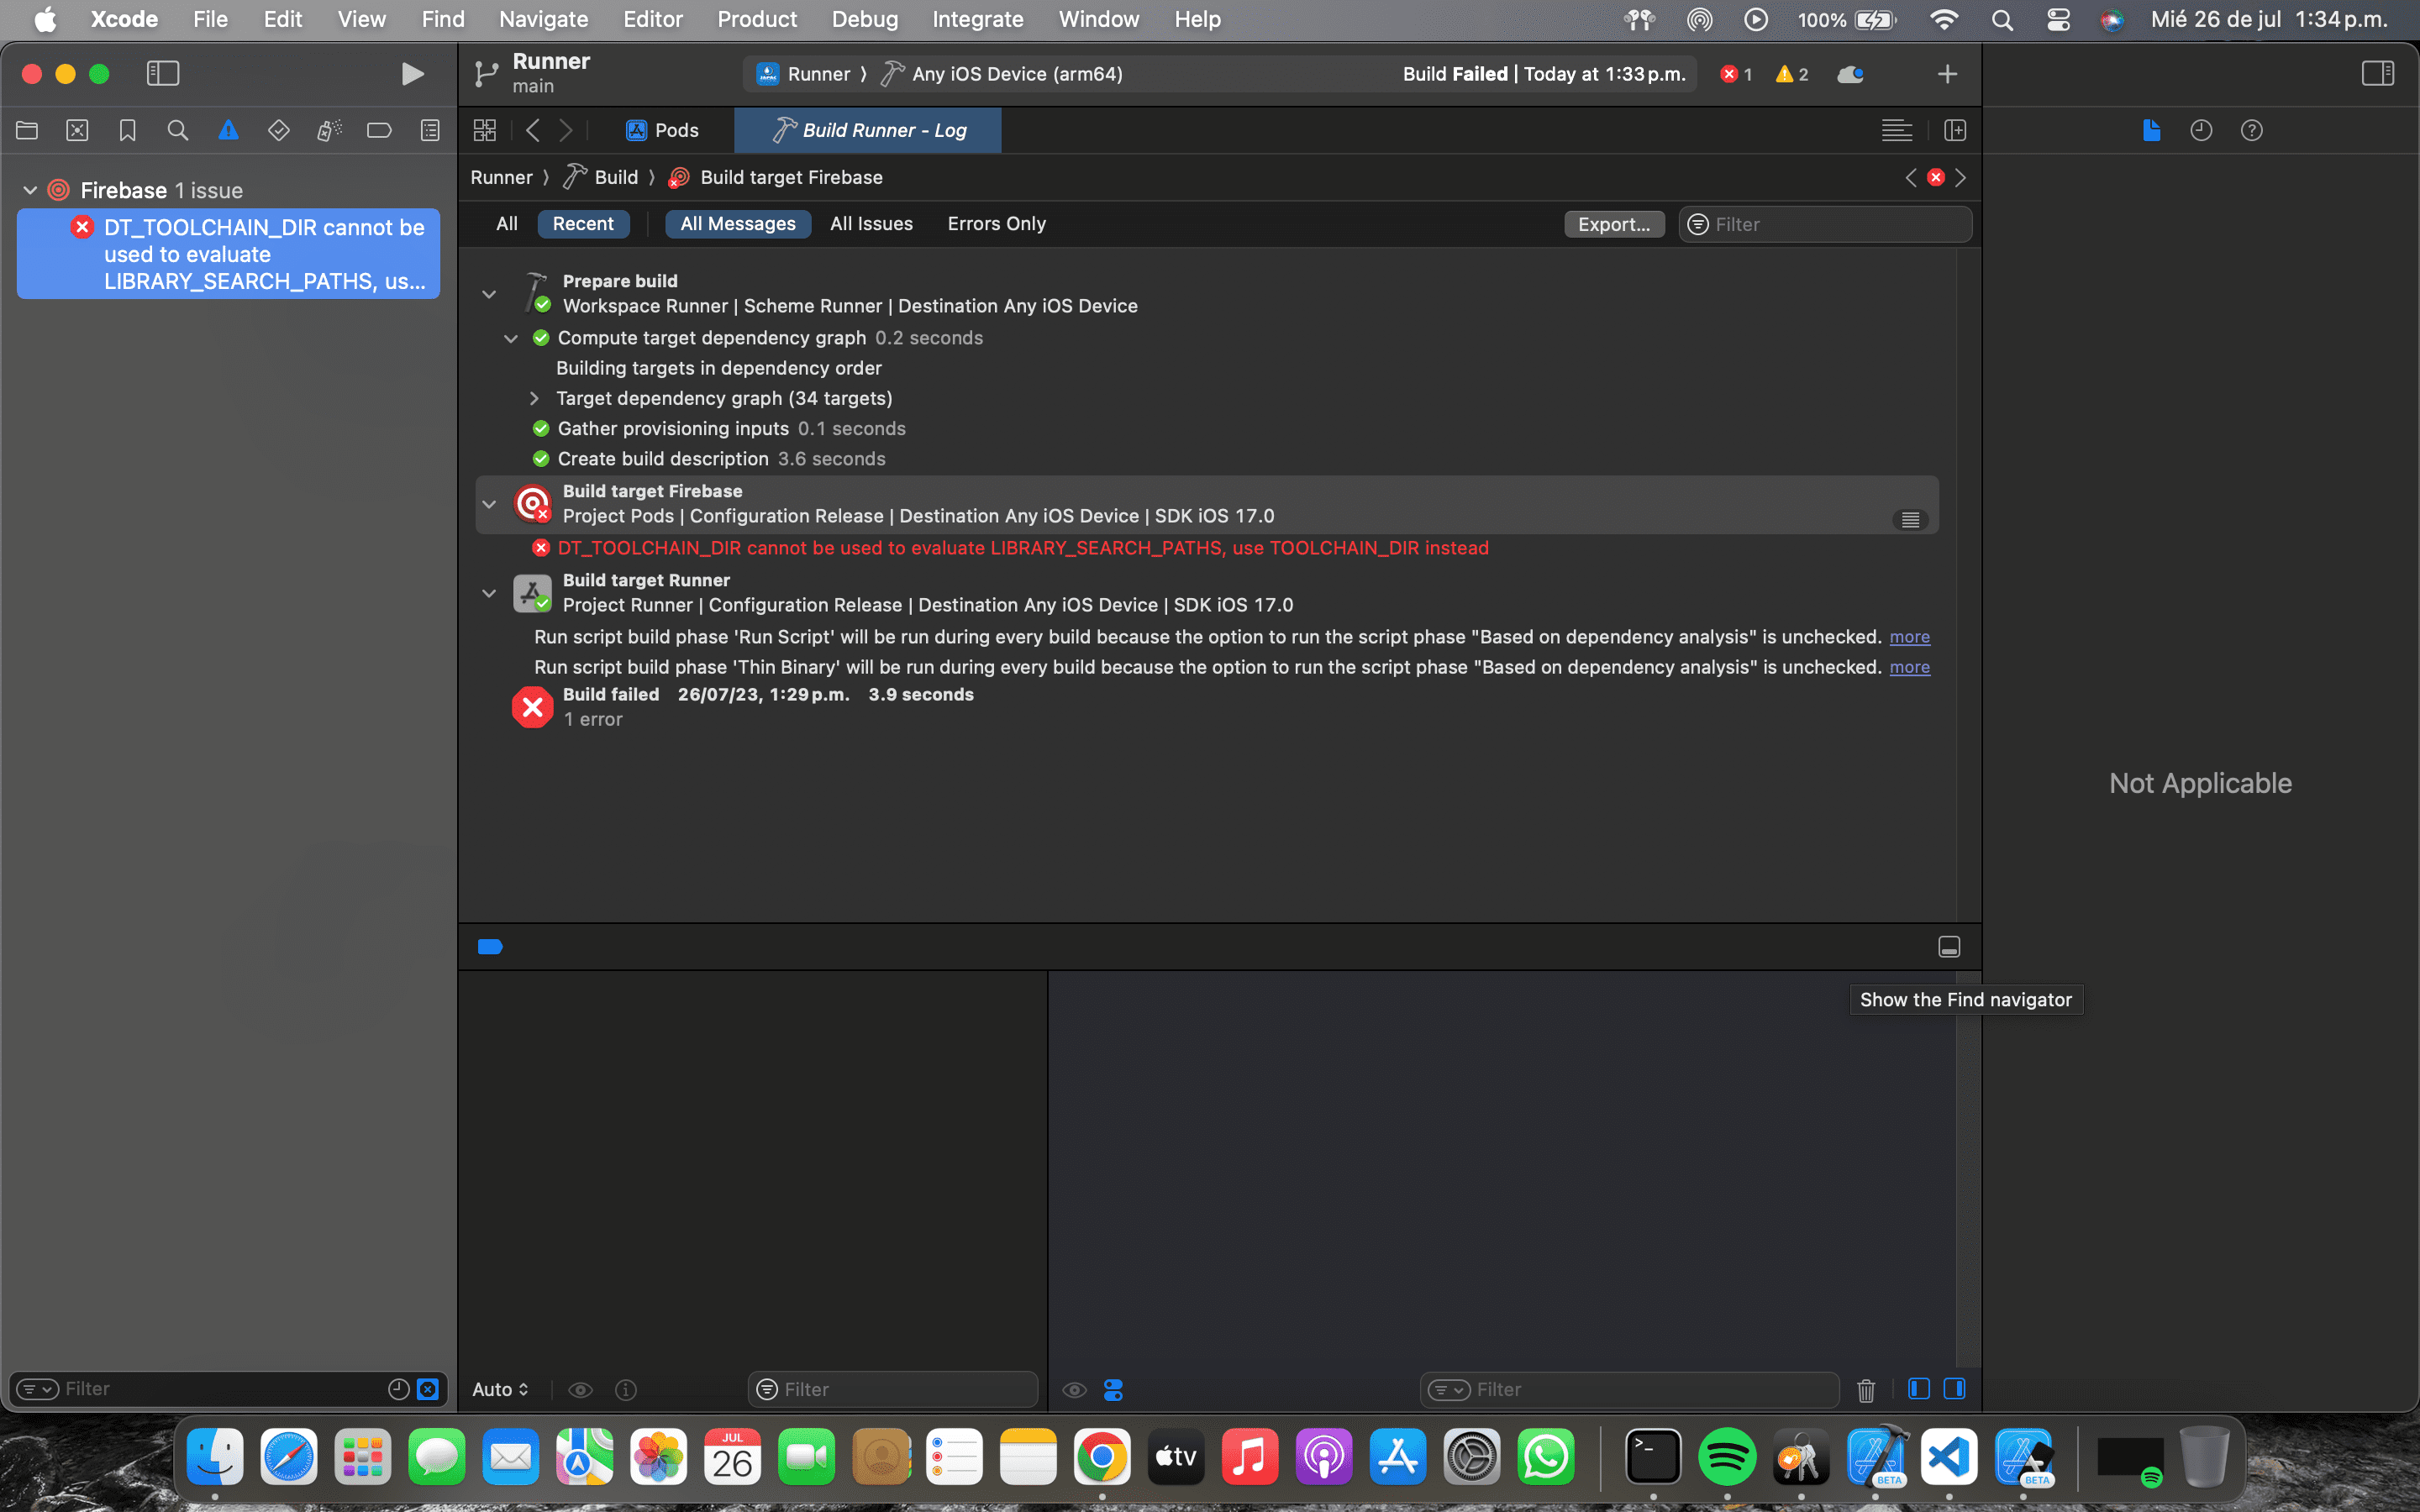Toggle the navigator sidebar panel
2420x1512 pixels.
[163, 74]
